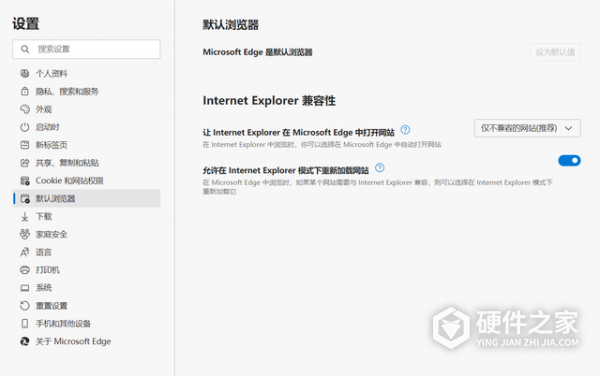Click the share icon beside 共享、复制和粘贴
This screenshot has height=376, width=600.
(x=25, y=163)
